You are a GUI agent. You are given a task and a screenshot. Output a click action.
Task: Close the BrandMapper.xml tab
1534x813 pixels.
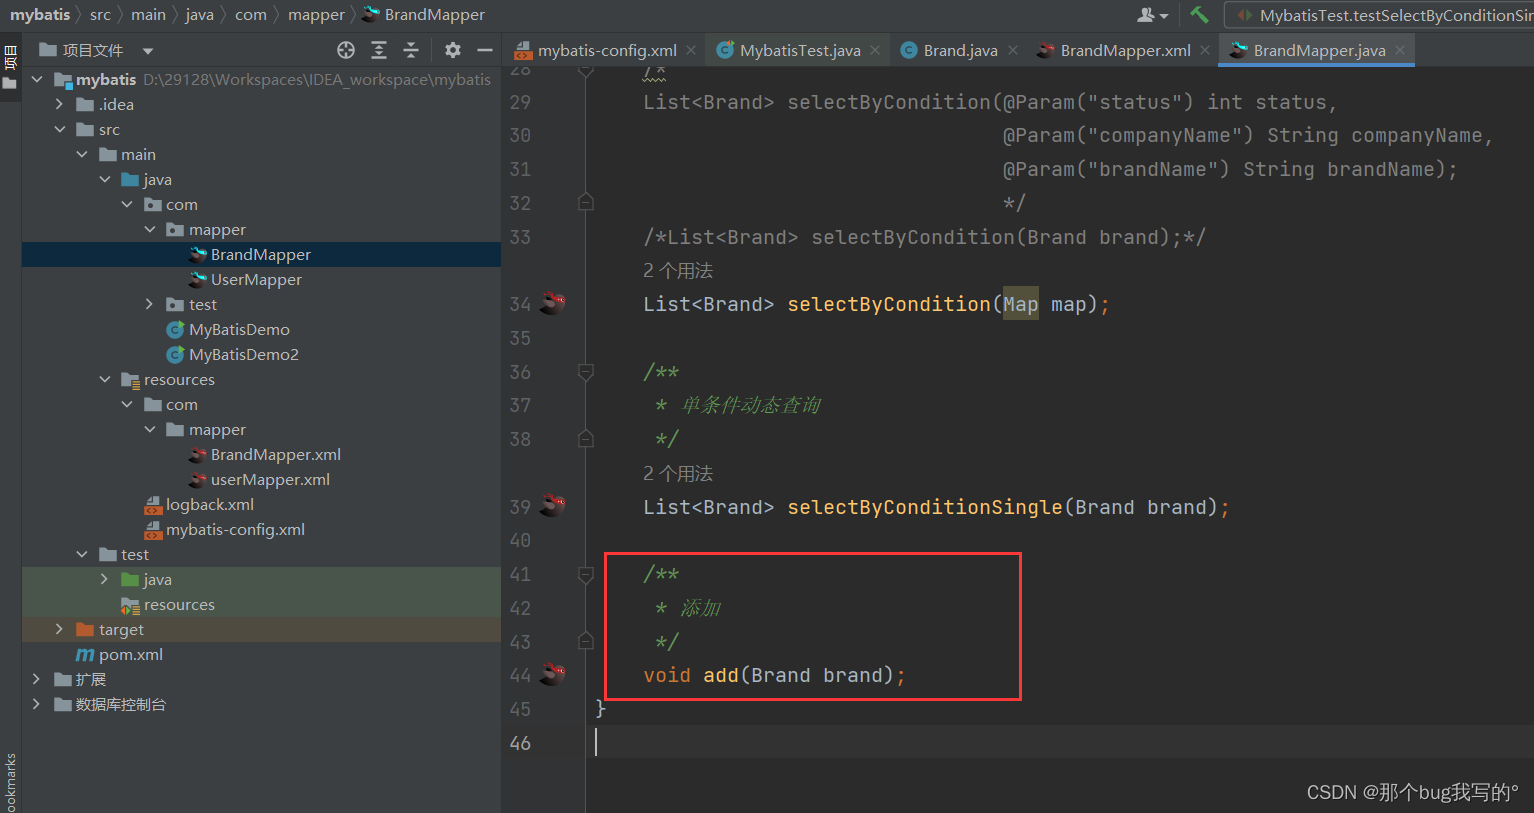(x=1205, y=50)
